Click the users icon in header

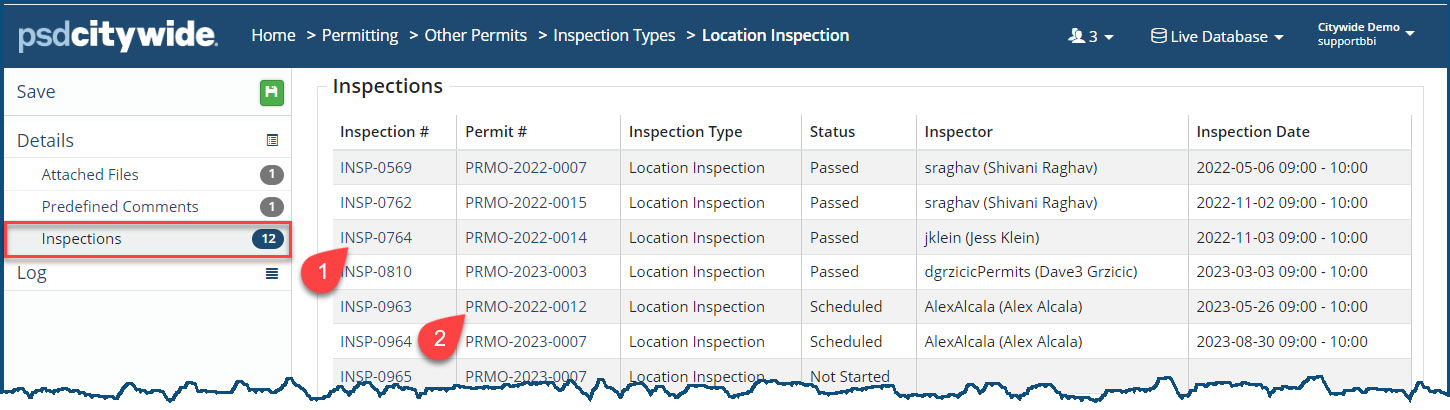click(x=1076, y=36)
